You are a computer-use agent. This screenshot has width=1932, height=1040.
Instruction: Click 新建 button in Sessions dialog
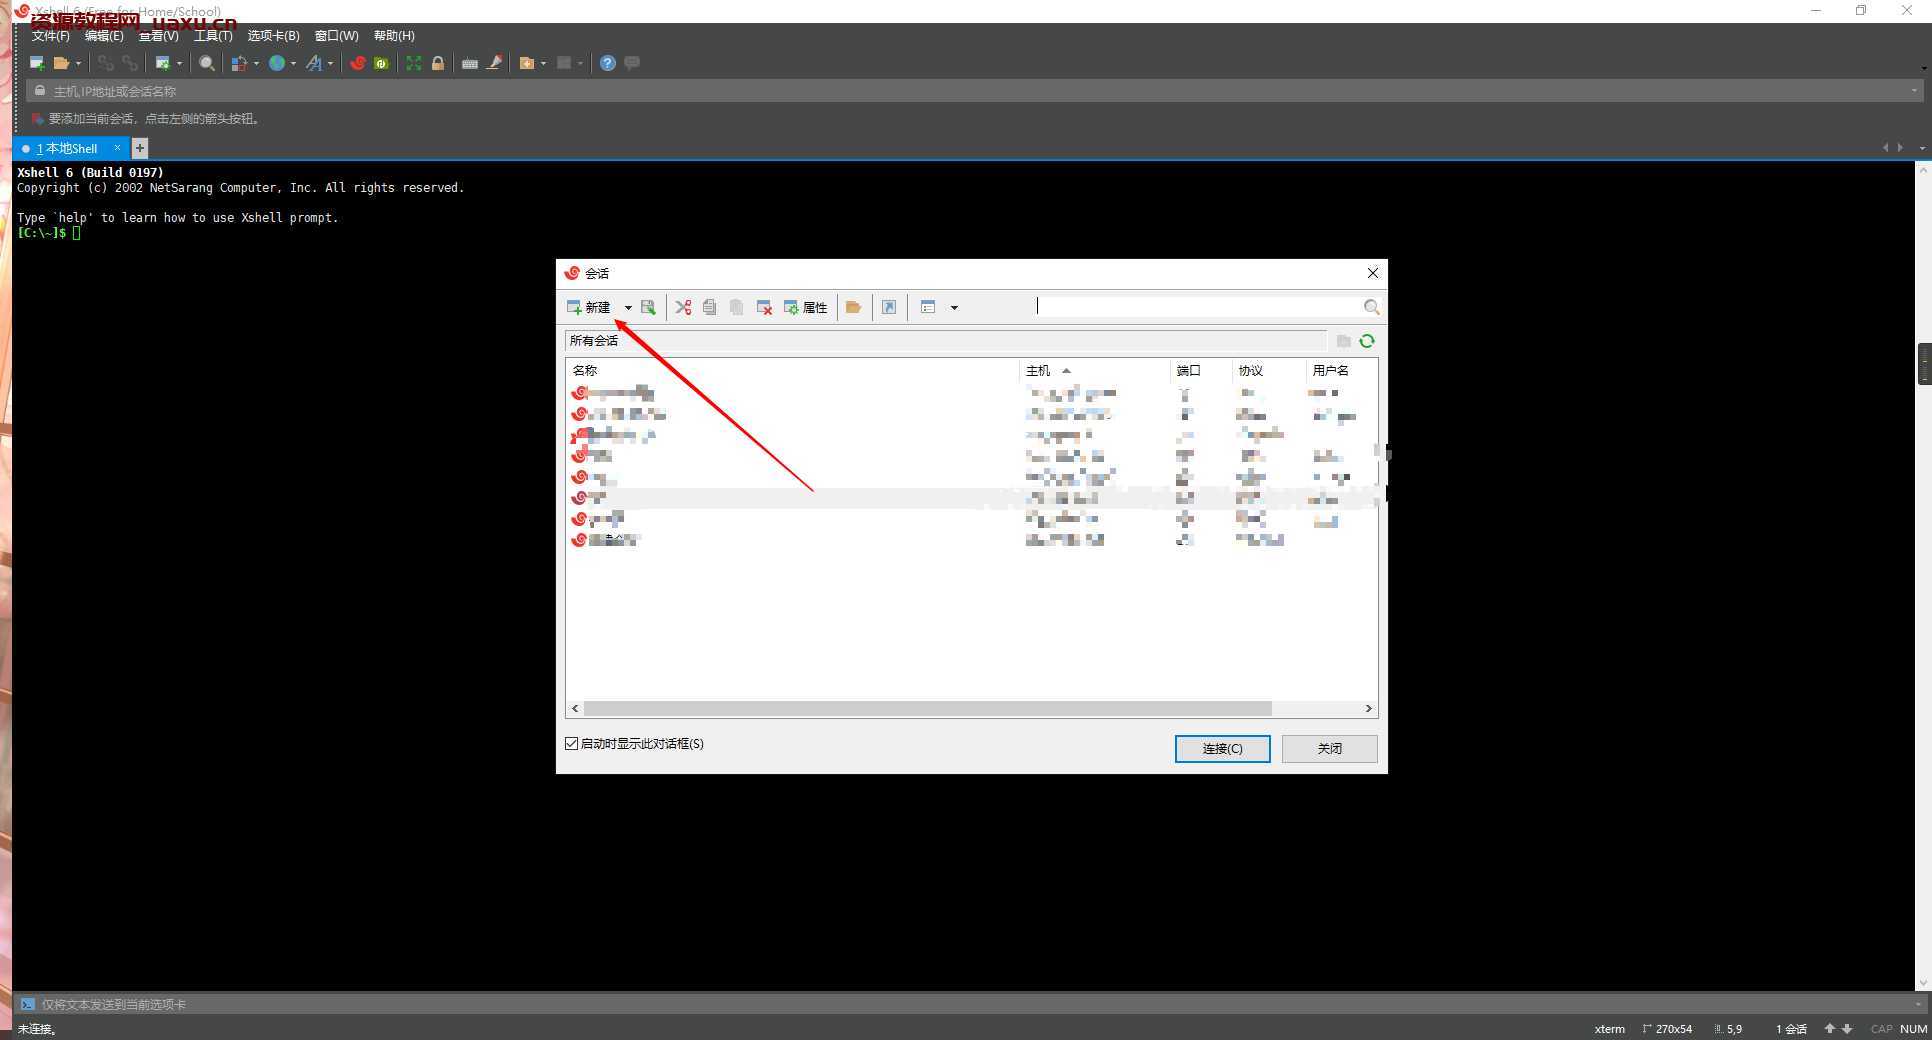coord(589,307)
